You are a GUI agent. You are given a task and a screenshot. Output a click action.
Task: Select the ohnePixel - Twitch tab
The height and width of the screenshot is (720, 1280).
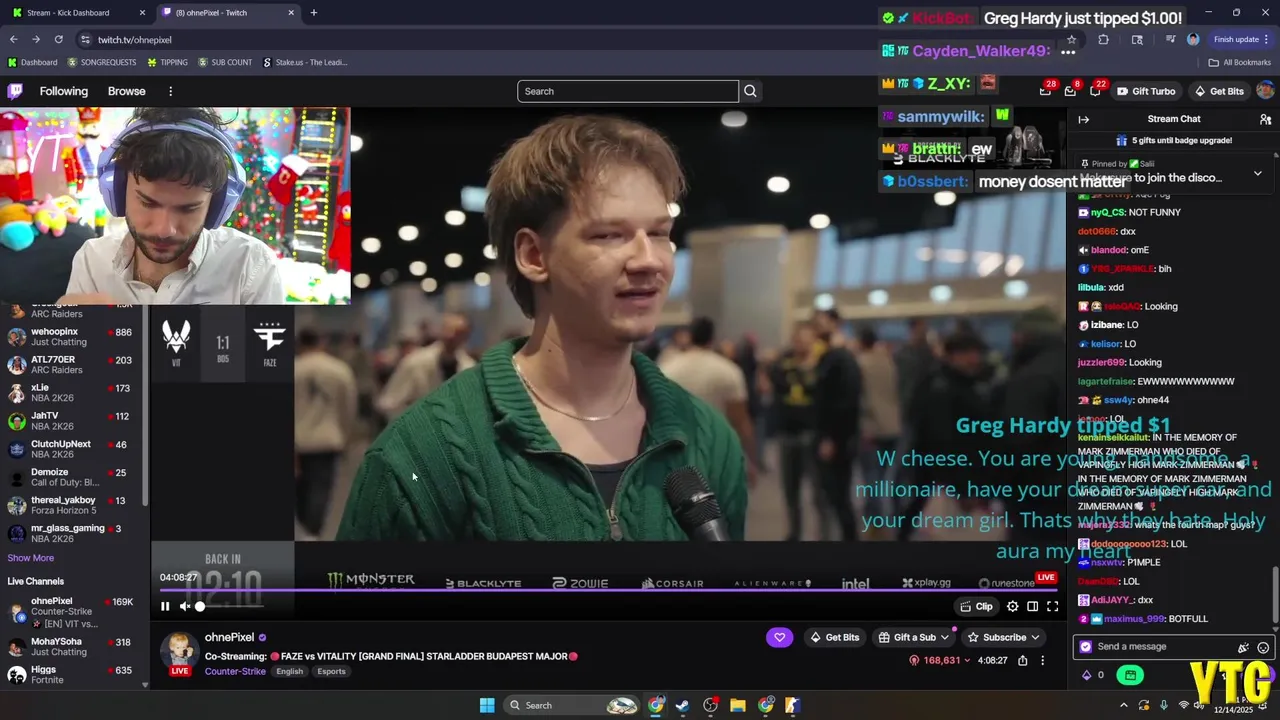228,13
